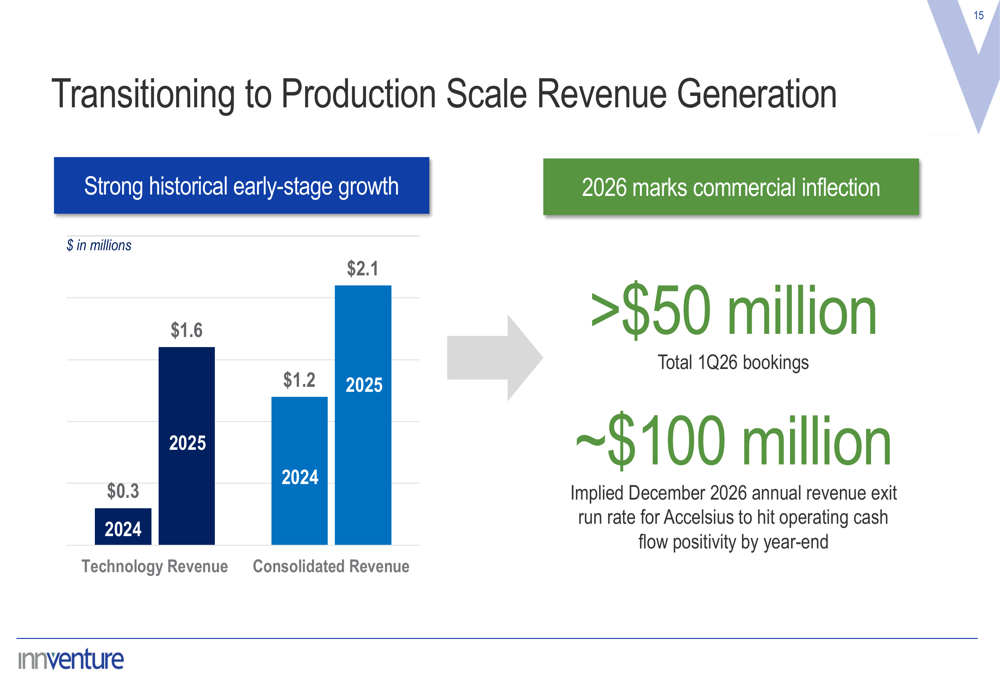1000x685 pixels.
Task: Select the 2025 Consolidated Revenue bar
Action: (364, 415)
